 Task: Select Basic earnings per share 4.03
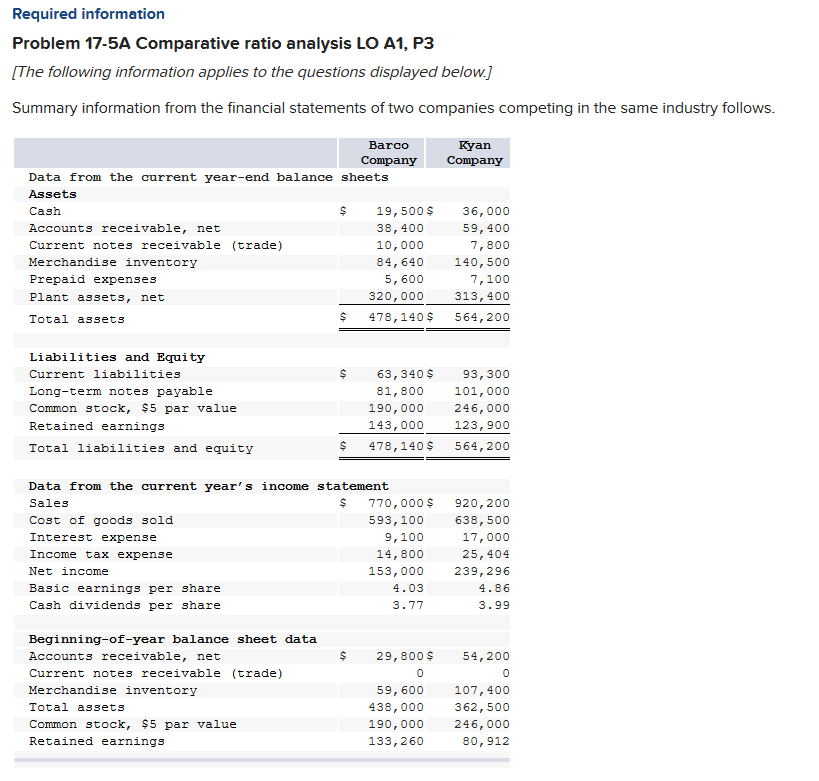pos(407,588)
